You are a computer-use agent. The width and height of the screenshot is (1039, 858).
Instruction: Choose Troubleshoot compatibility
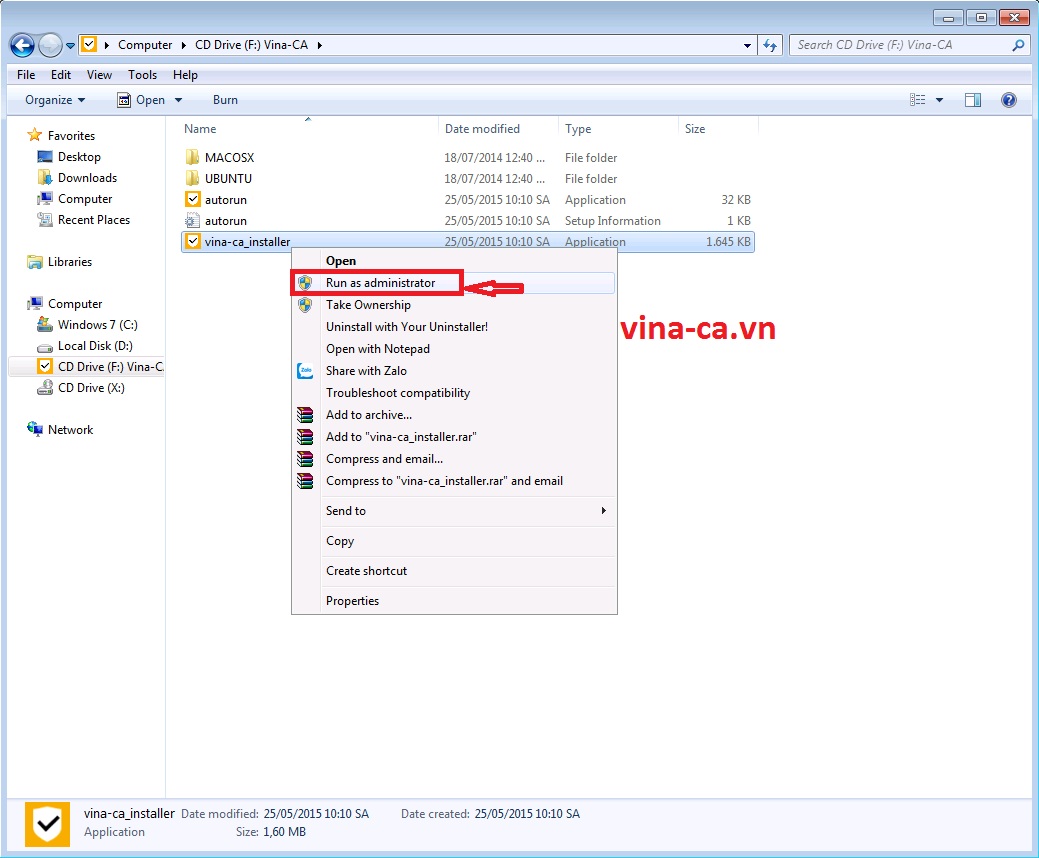pyautogui.click(x=398, y=393)
